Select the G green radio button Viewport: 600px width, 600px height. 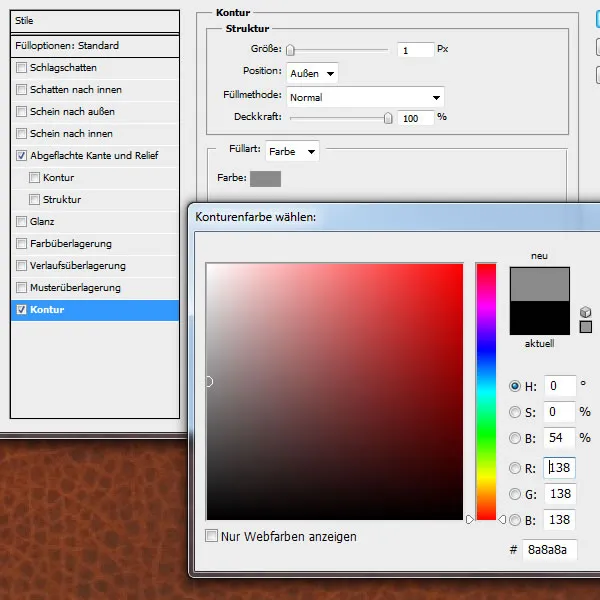pos(515,494)
